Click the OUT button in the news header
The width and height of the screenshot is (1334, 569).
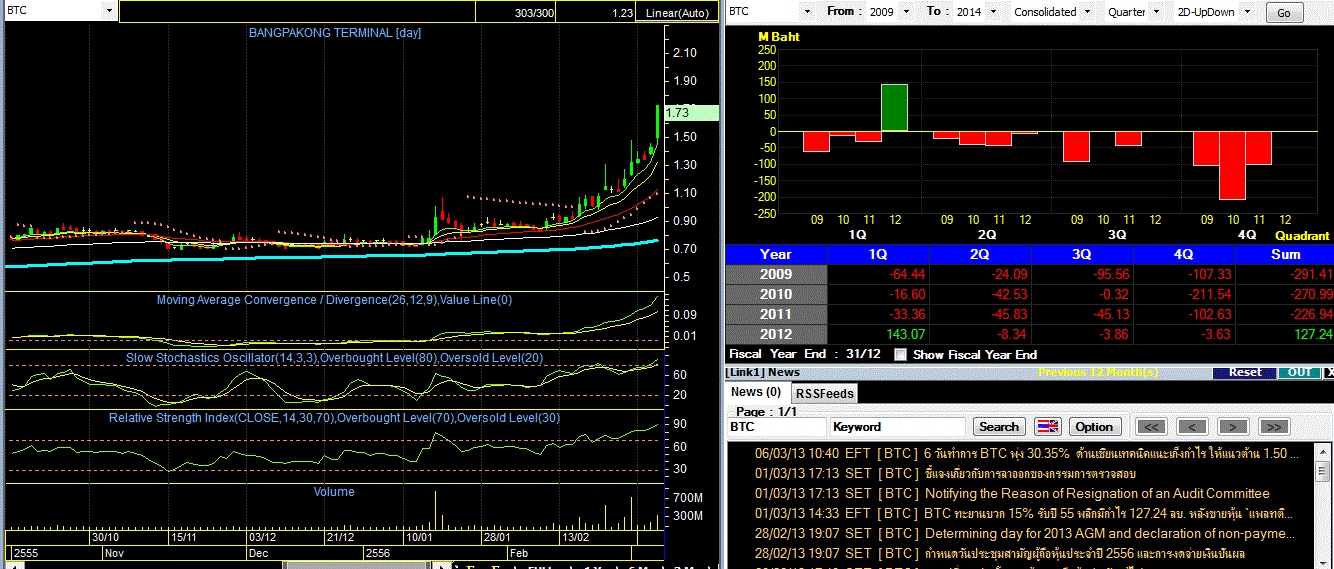click(x=1299, y=372)
